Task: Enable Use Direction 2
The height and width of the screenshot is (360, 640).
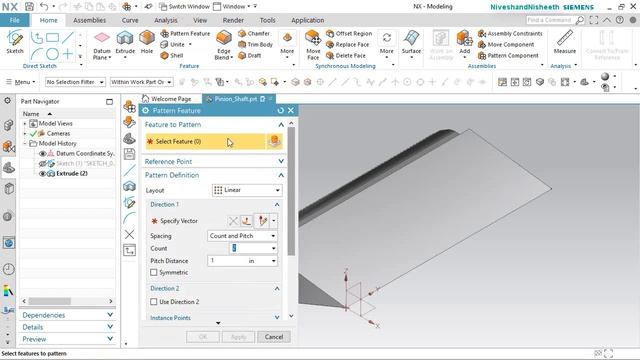Action: tap(154, 302)
